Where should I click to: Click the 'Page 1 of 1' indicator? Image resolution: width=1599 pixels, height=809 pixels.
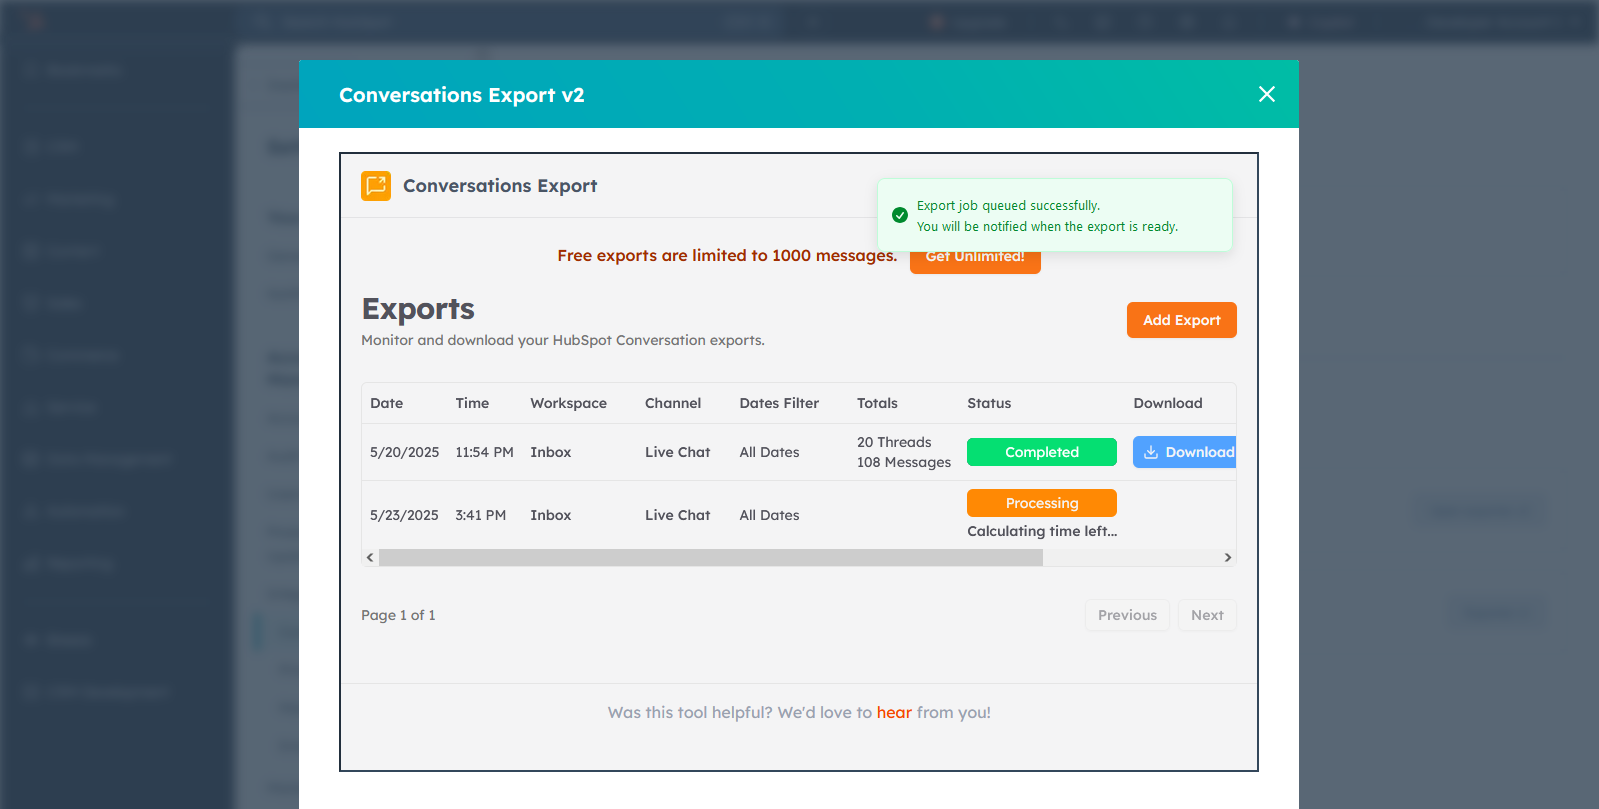pyautogui.click(x=398, y=615)
